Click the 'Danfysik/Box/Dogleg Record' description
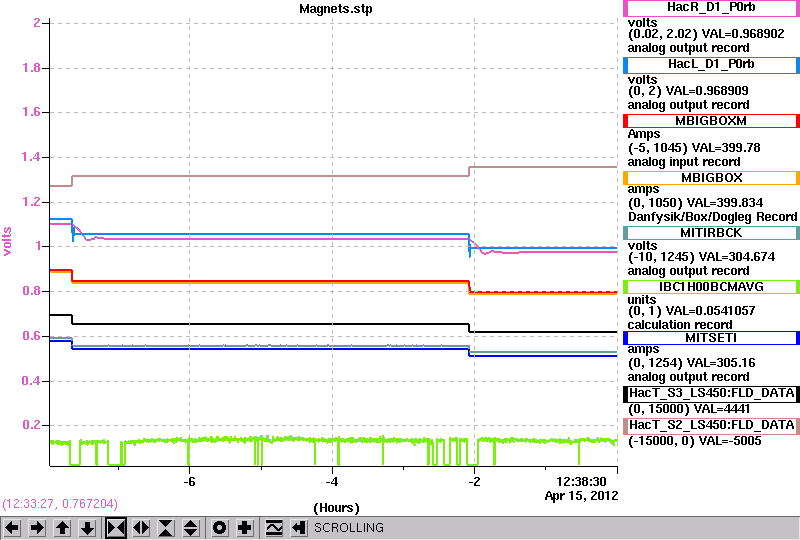Image resolution: width=800 pixels, height=540 pixels. click(712, 217)
